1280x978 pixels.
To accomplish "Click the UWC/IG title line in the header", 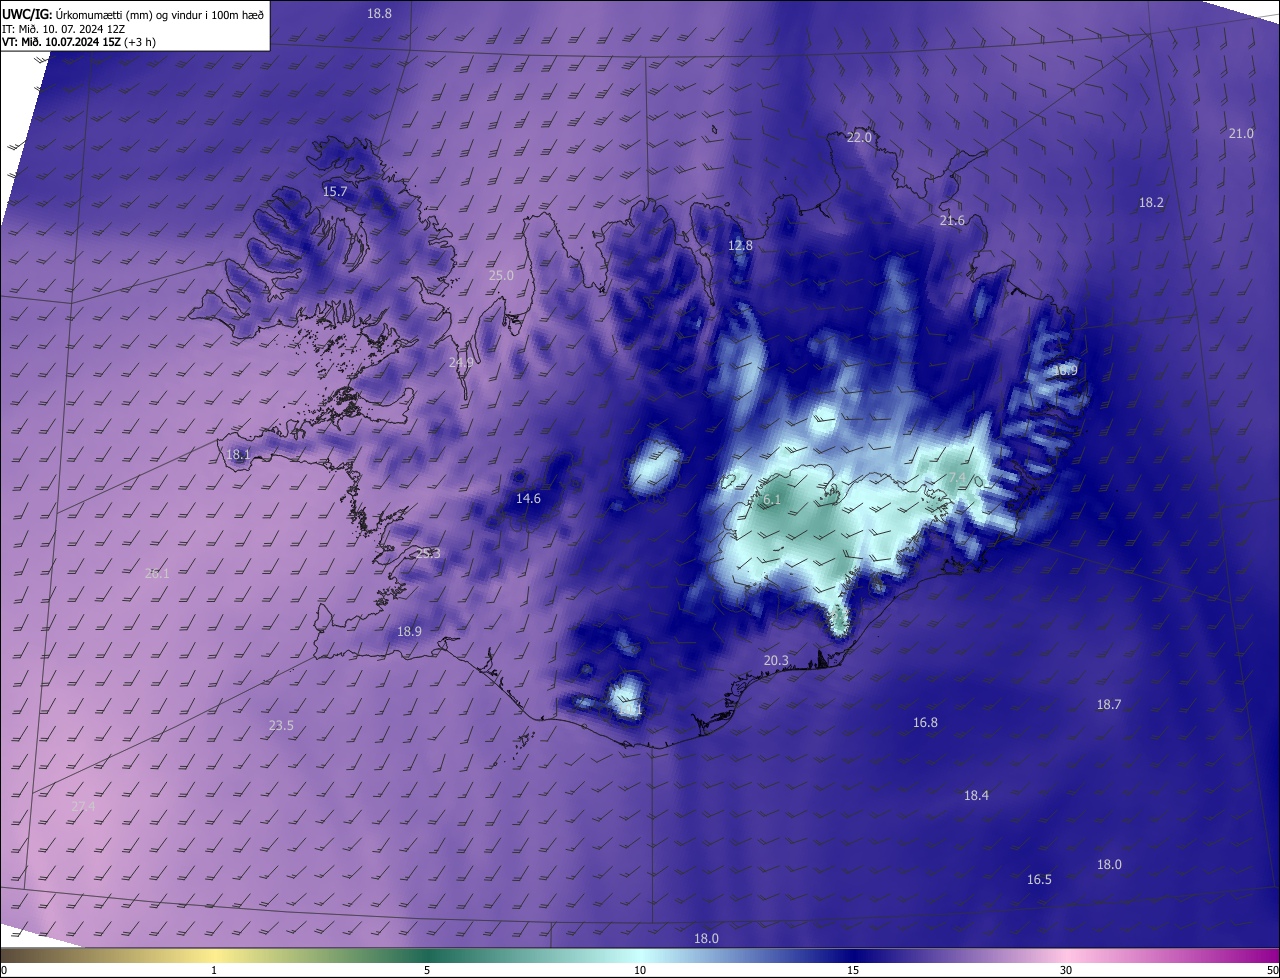I will 133,15.
